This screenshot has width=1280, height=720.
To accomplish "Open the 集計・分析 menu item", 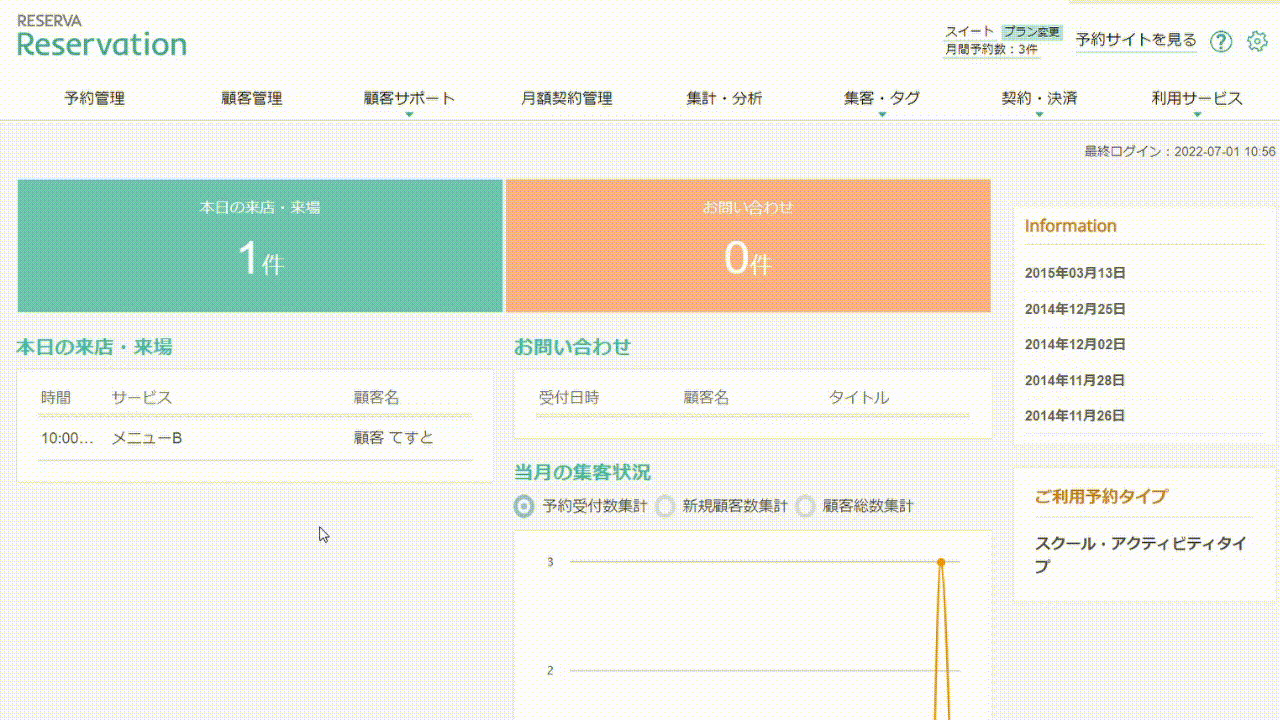I will pos(724,98).
